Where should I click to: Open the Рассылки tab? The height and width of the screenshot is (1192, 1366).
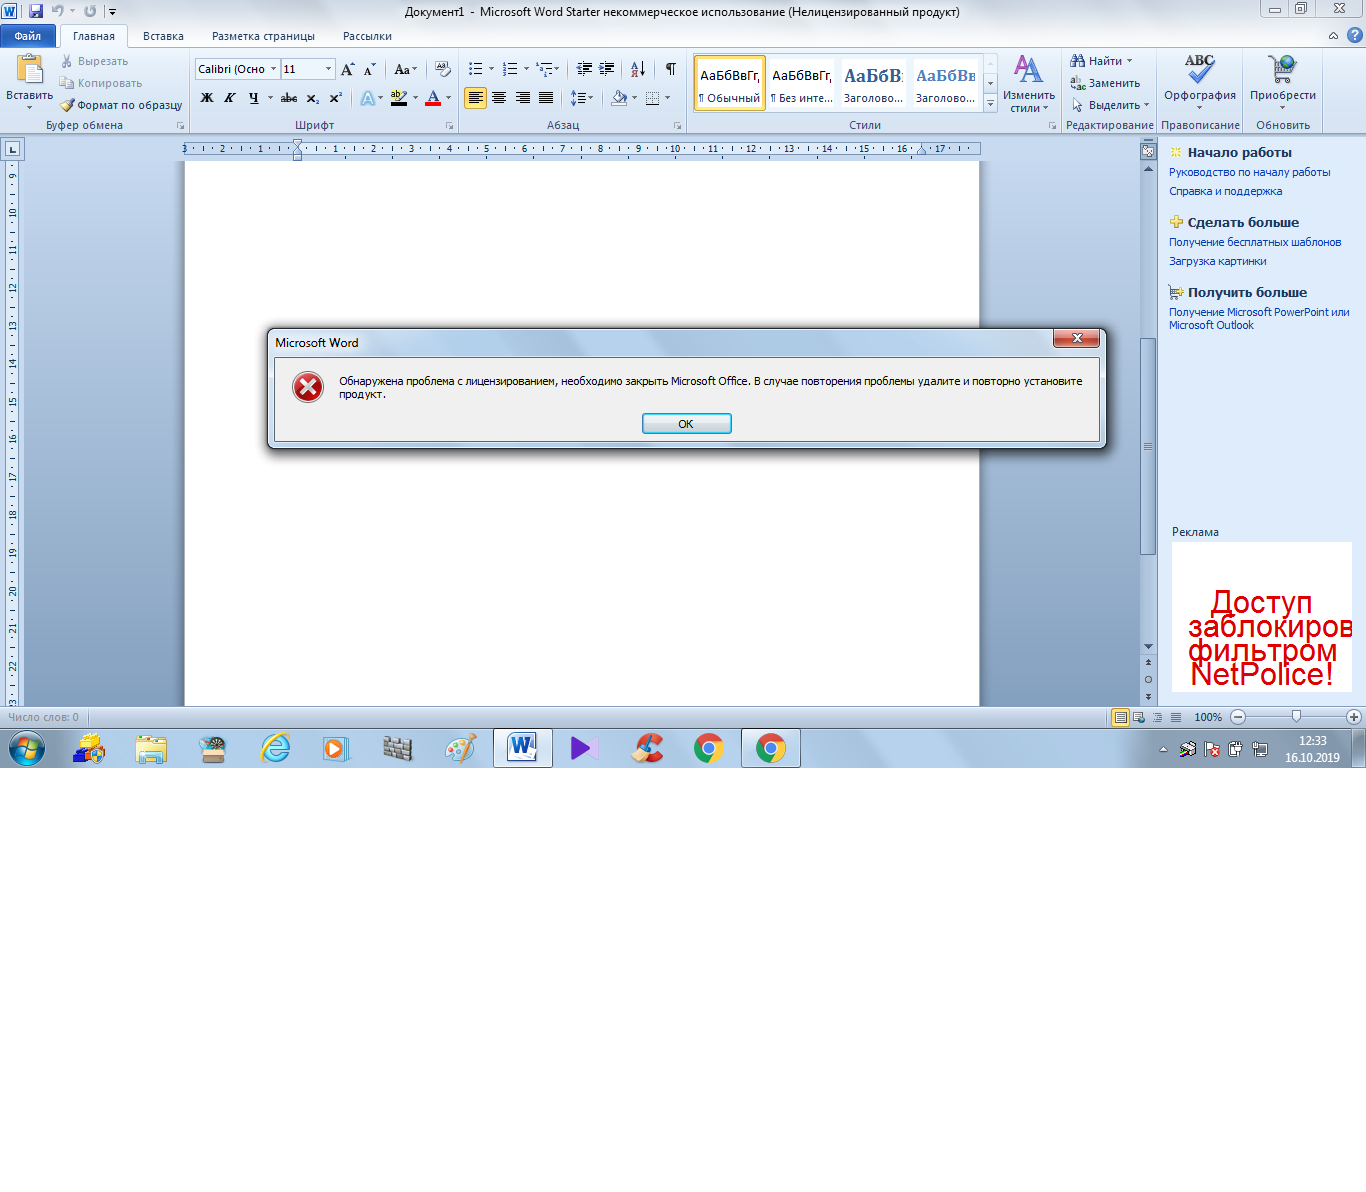(367, 36)
